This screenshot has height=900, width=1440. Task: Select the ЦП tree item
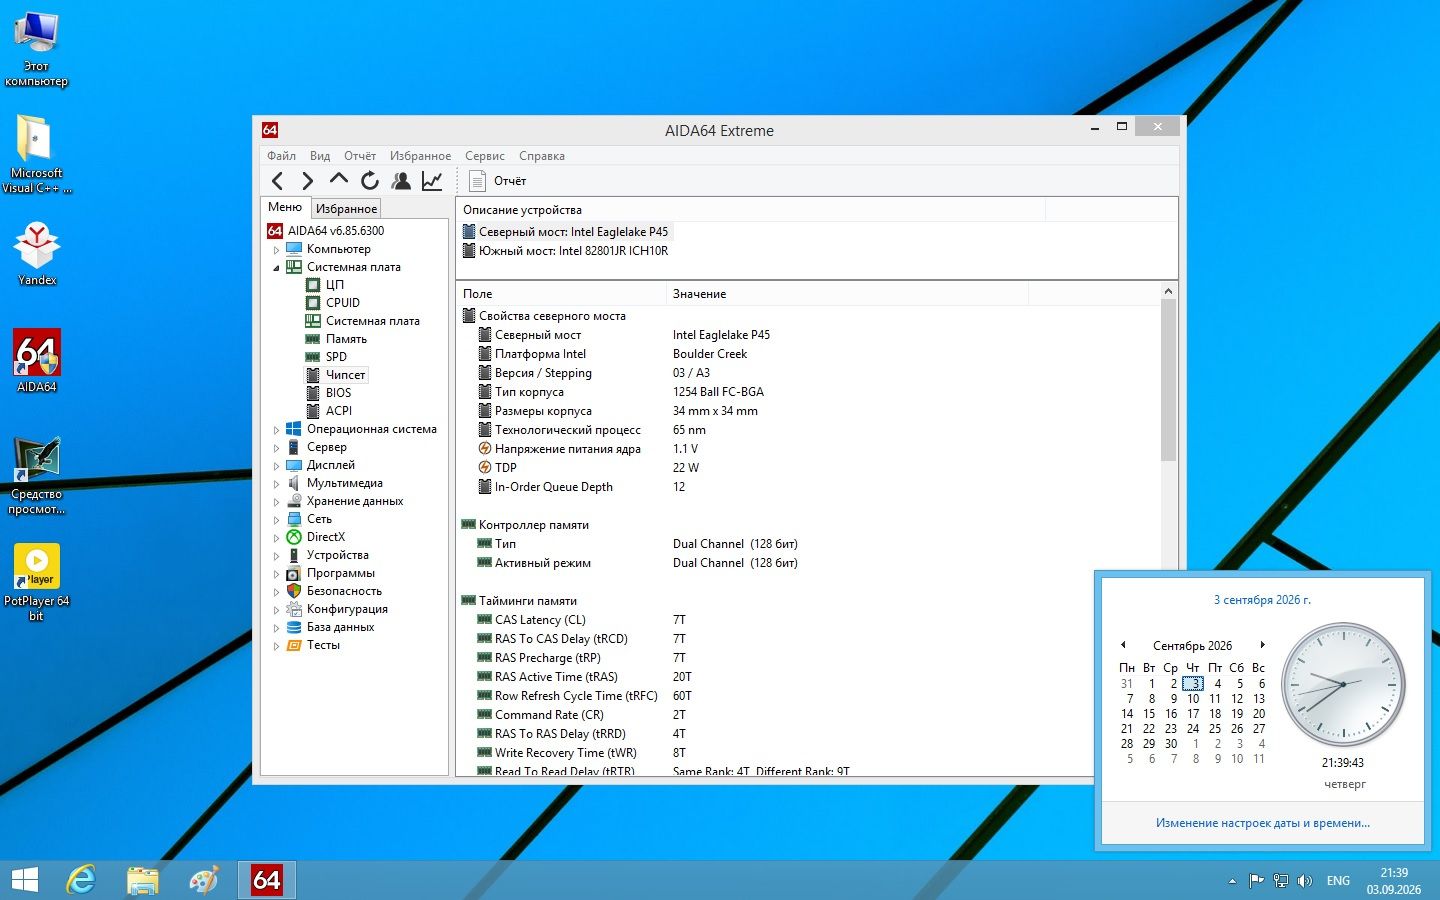click(x=334, y=285)
